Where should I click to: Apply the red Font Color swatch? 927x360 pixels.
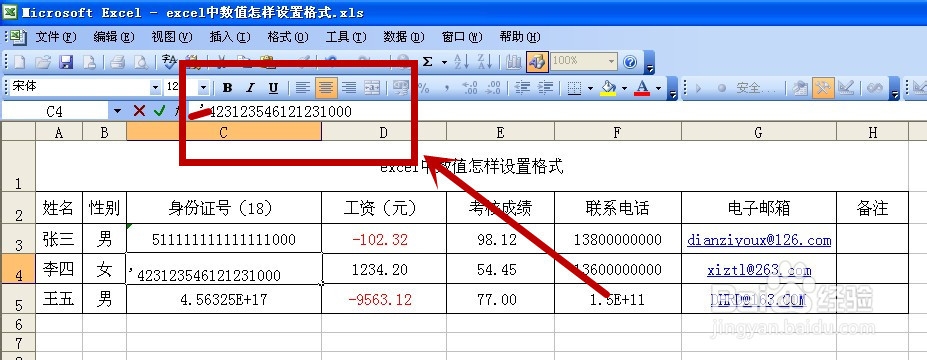642,88
